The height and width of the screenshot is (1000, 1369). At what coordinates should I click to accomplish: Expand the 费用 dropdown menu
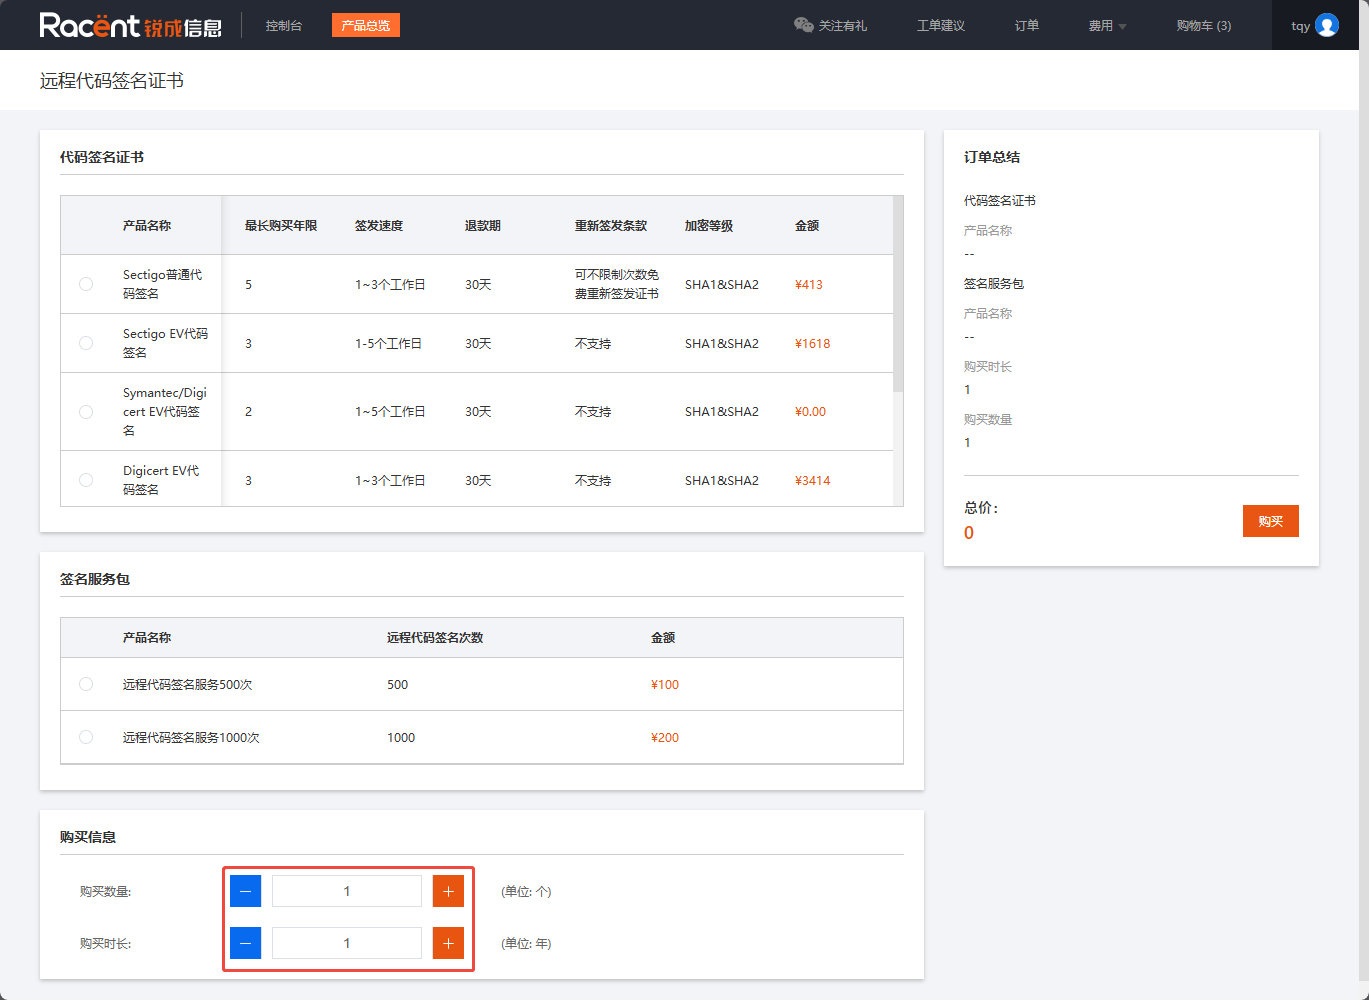(1107, 26)
